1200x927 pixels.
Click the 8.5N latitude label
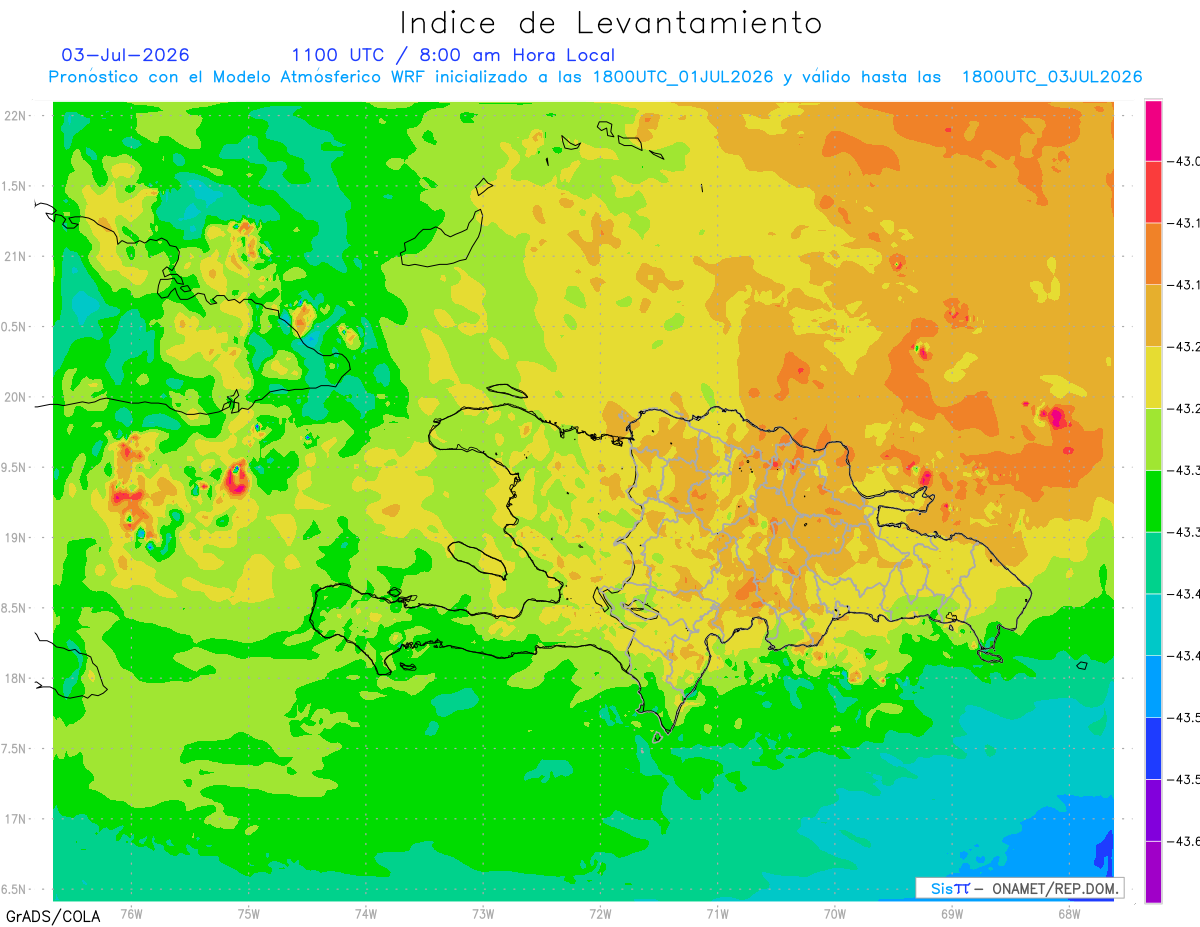(14, 608)
